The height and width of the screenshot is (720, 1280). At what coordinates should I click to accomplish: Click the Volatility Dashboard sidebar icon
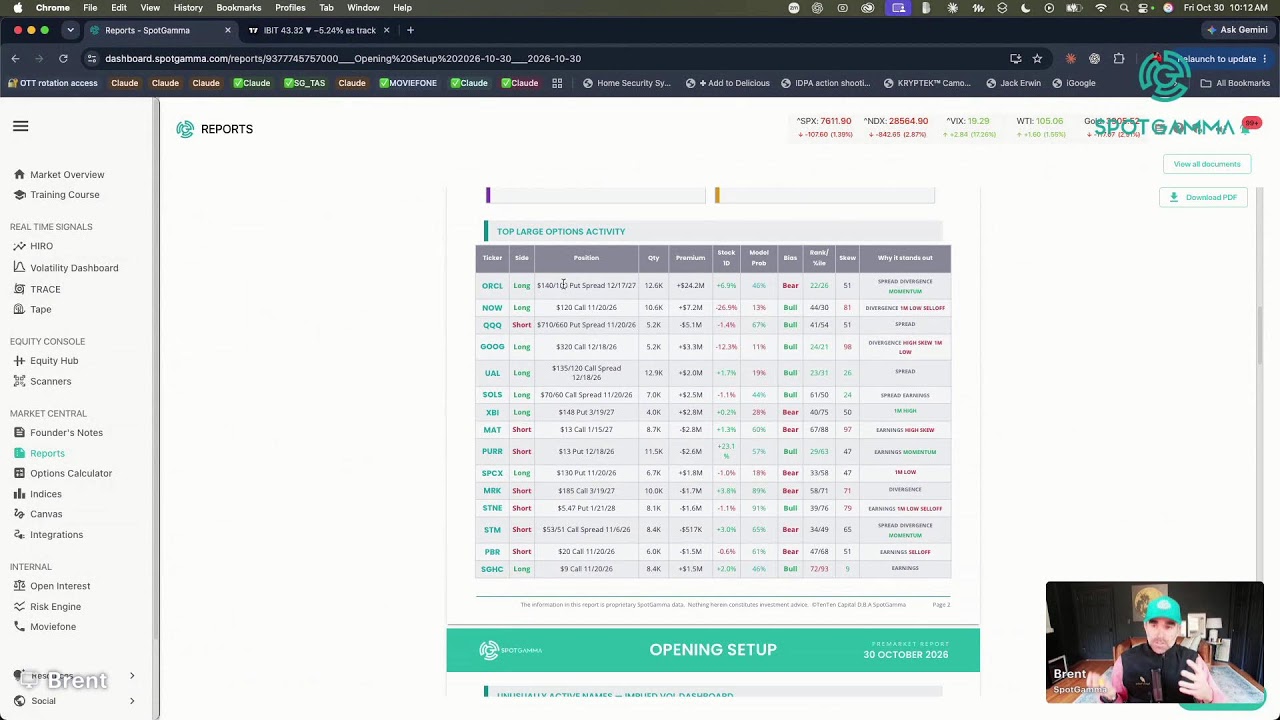tap(19, 268)
